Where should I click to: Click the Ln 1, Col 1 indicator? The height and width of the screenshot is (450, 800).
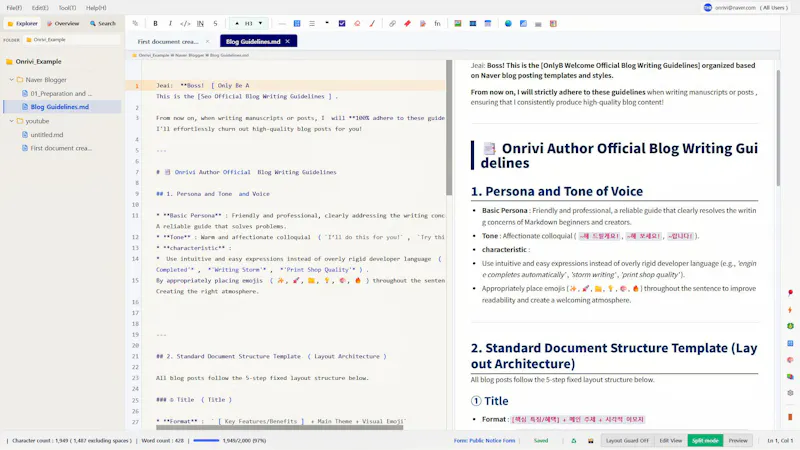(780, 440)
